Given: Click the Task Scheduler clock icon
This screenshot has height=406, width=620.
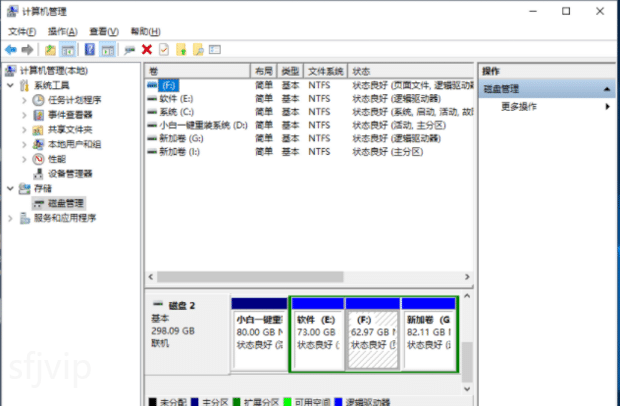Looking at the screenshot, I should coord(39,100).
